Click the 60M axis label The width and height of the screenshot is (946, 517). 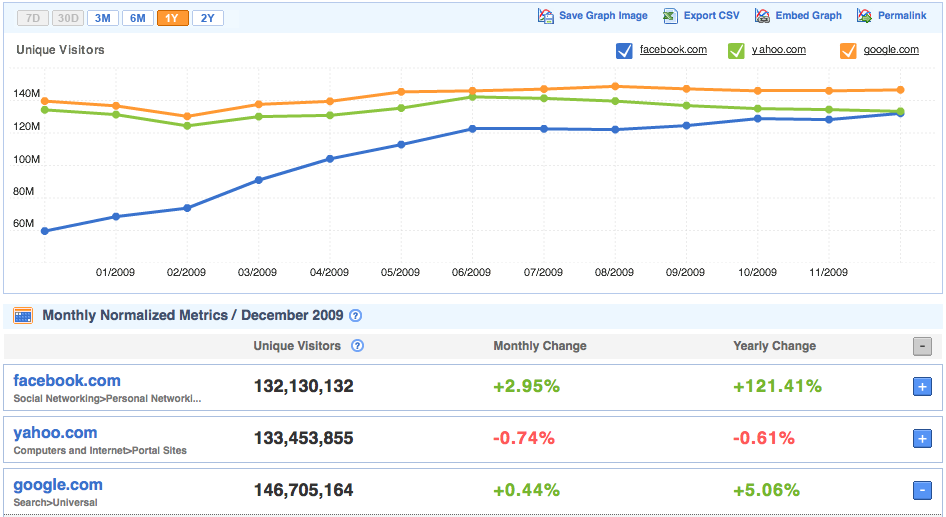pyautogui.click(x=24, y=223)
